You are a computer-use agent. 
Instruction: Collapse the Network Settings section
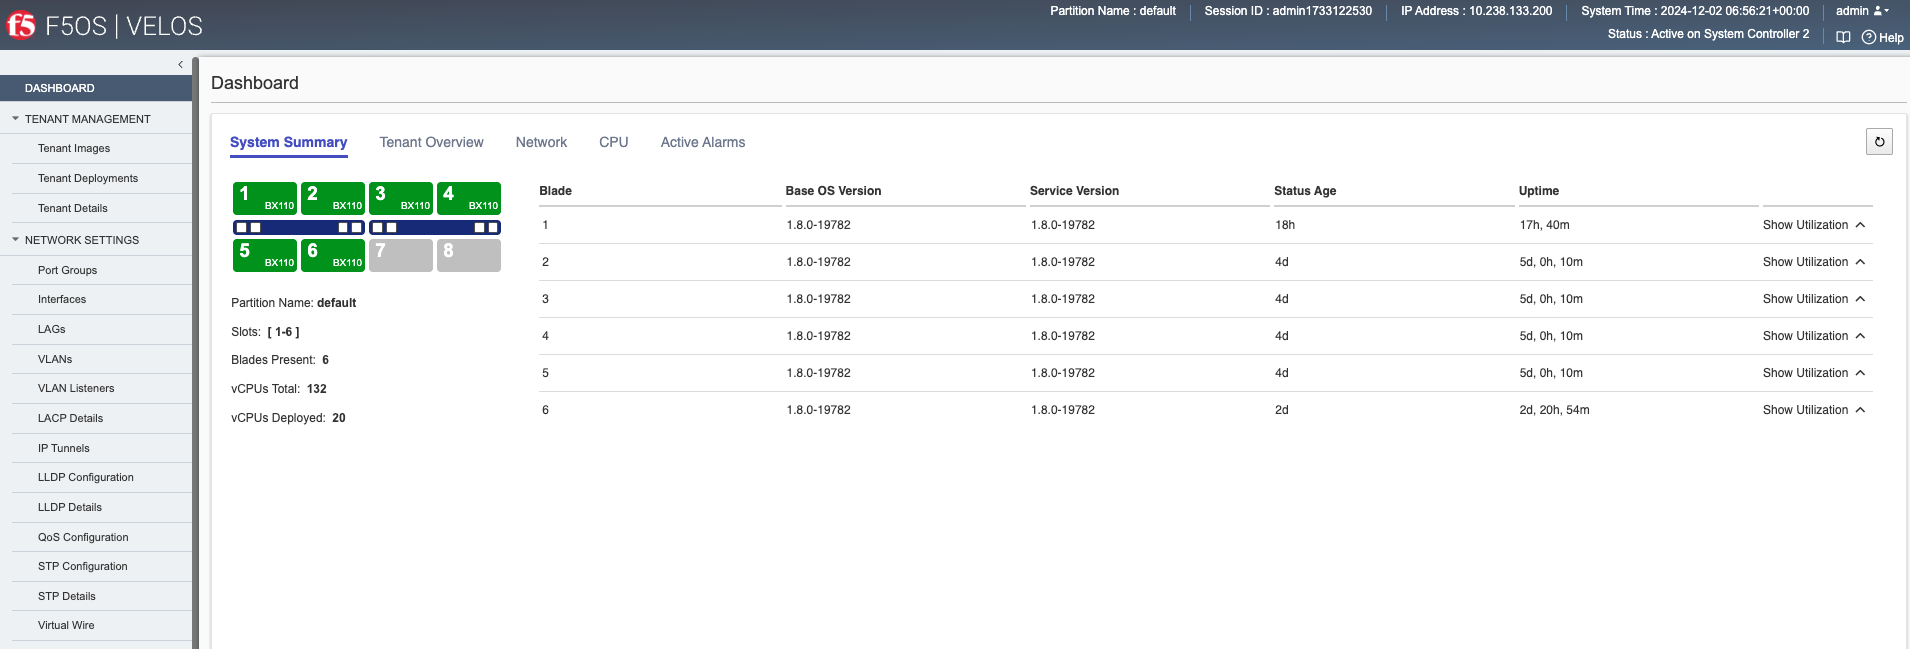[16, 240]
